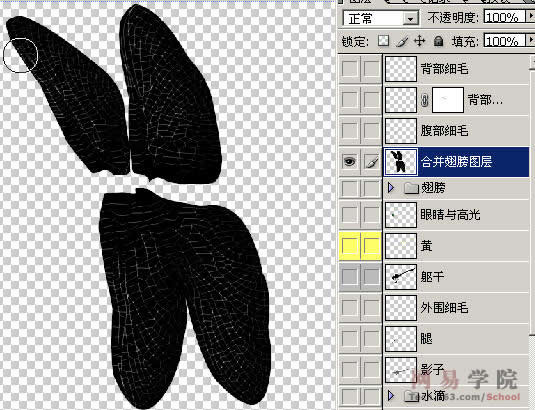Screen dimensions: 535x410
Task: Select the 眼睛与高光 layer
Action: click(x=456, y=215)
